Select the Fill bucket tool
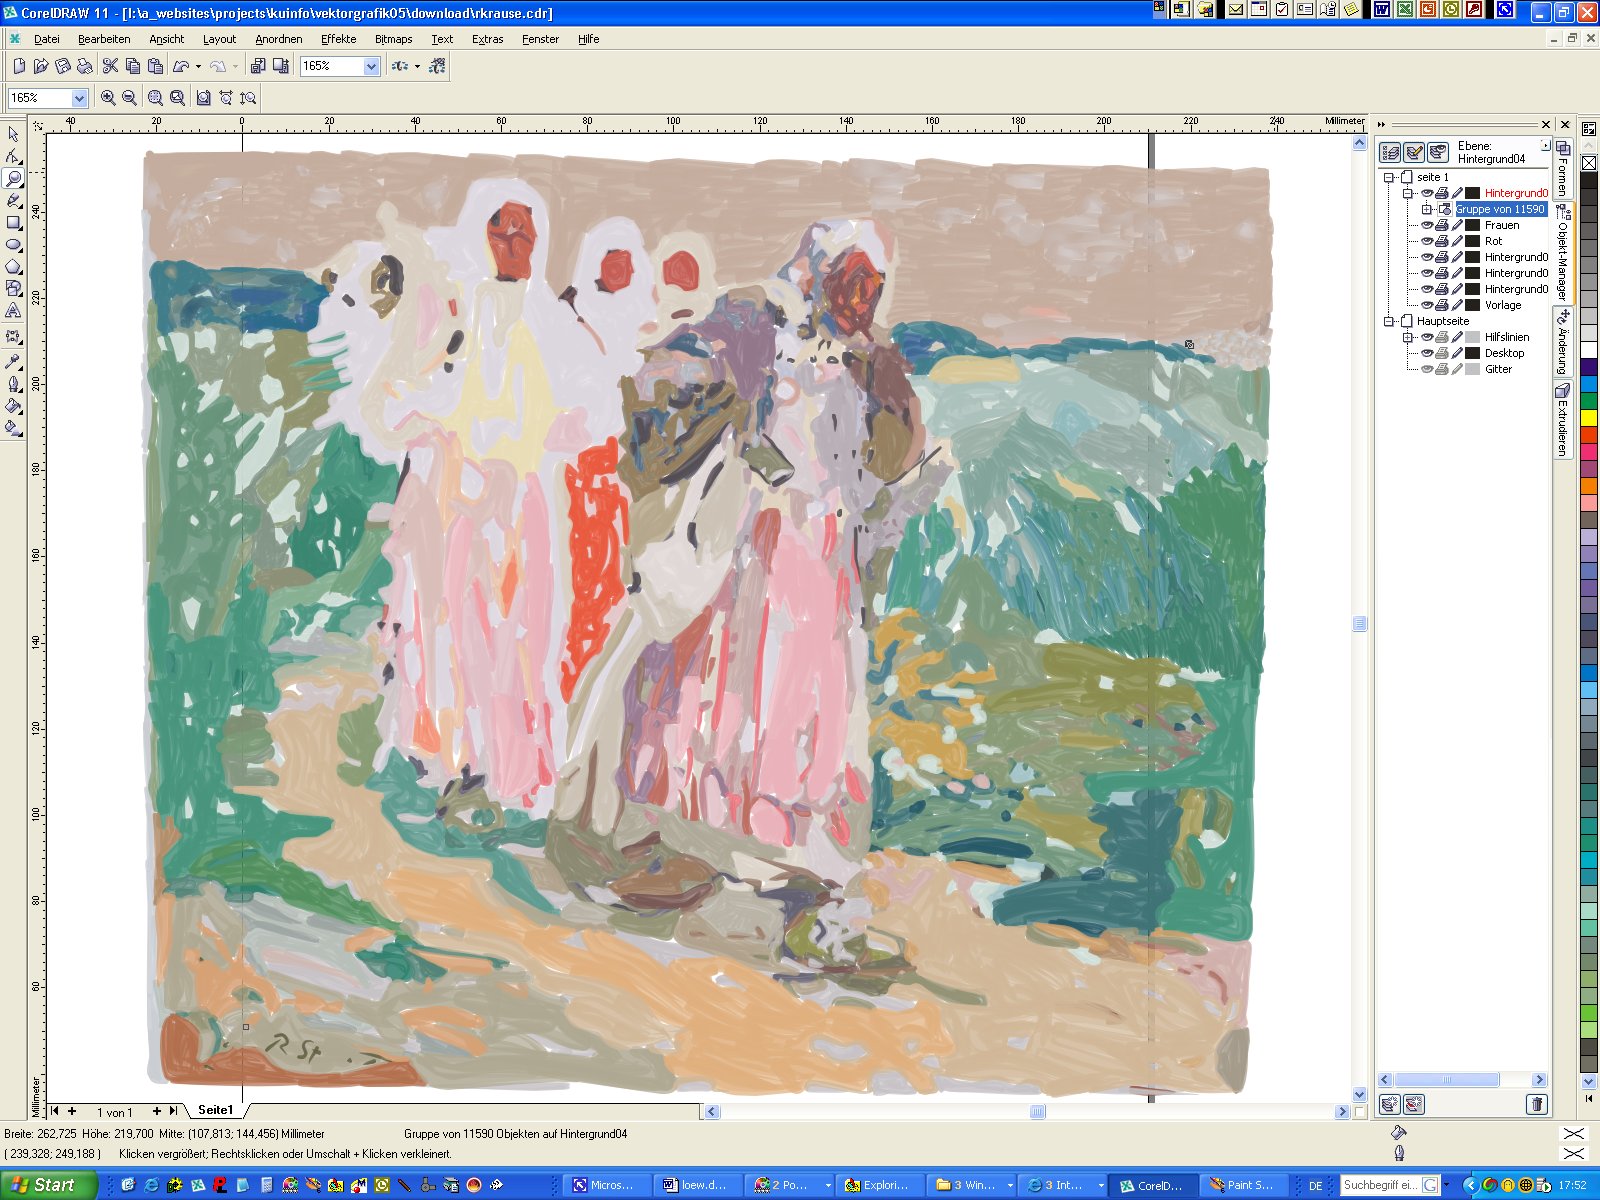This screenshot has width=1600, height=1200. click(x=13, y=406)
